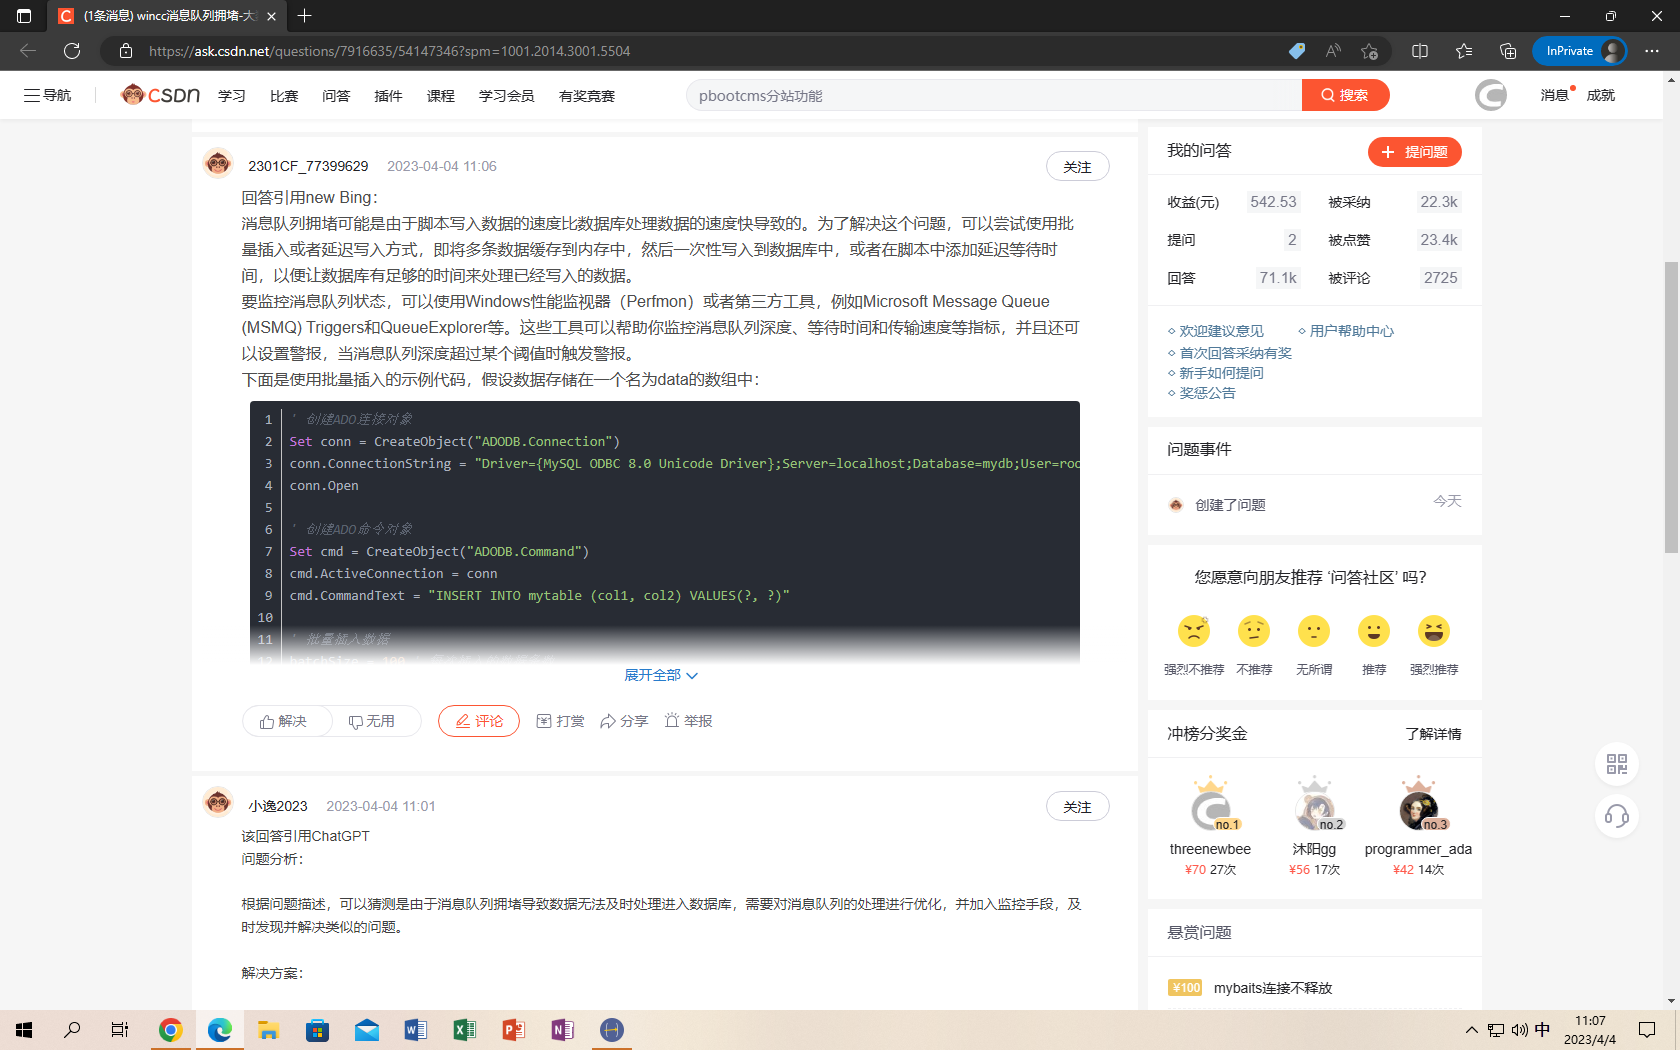Select 不推荐 face rating
The width and height of the screenshot is (1680, 1050).
[x=1254, y=631]
